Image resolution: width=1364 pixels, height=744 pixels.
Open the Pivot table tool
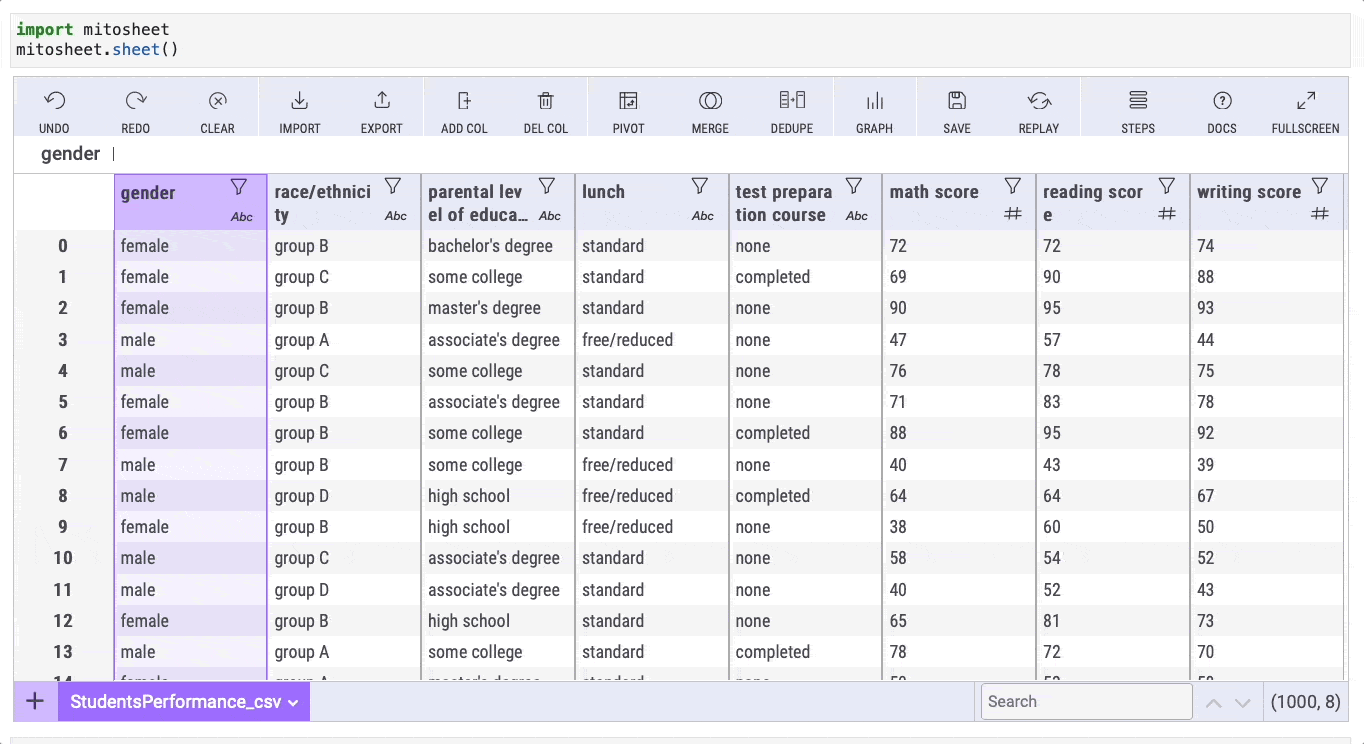[628, 101]
